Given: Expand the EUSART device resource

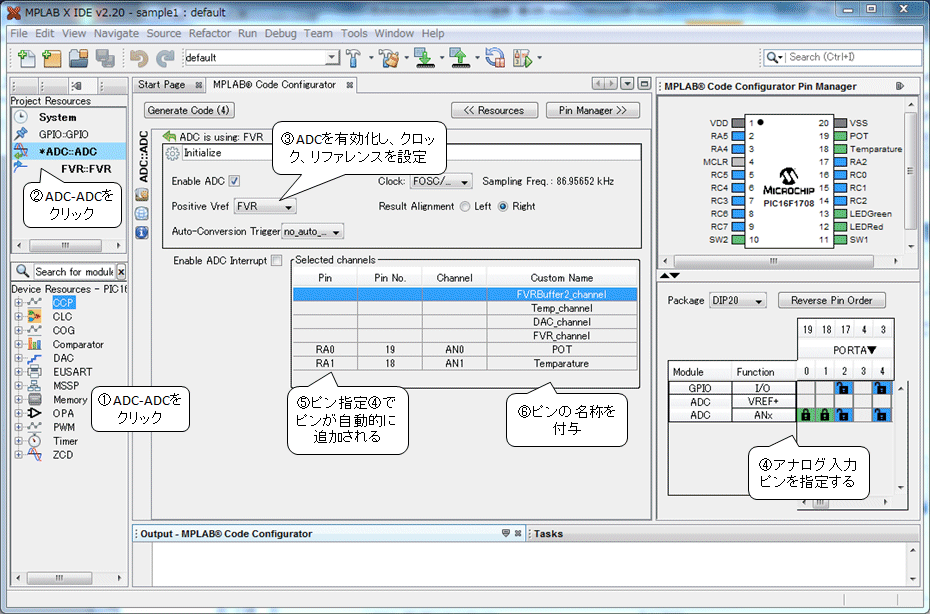Looking at the screenshot, I should pyautogui.click(x=18, y=372).
